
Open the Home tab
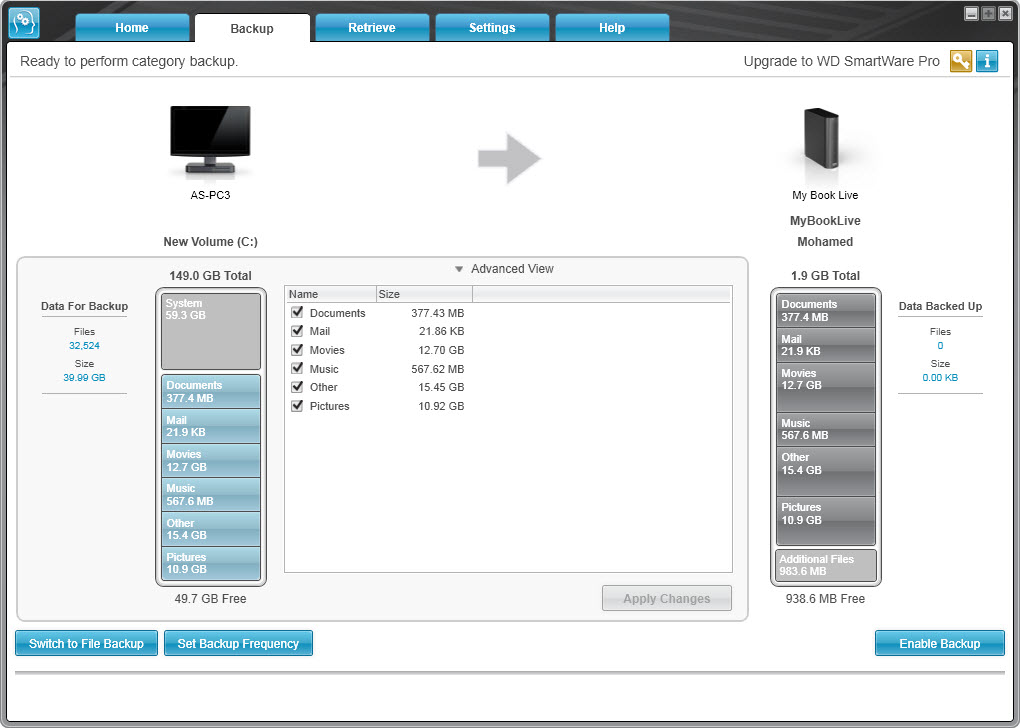[x=132, y=28]
